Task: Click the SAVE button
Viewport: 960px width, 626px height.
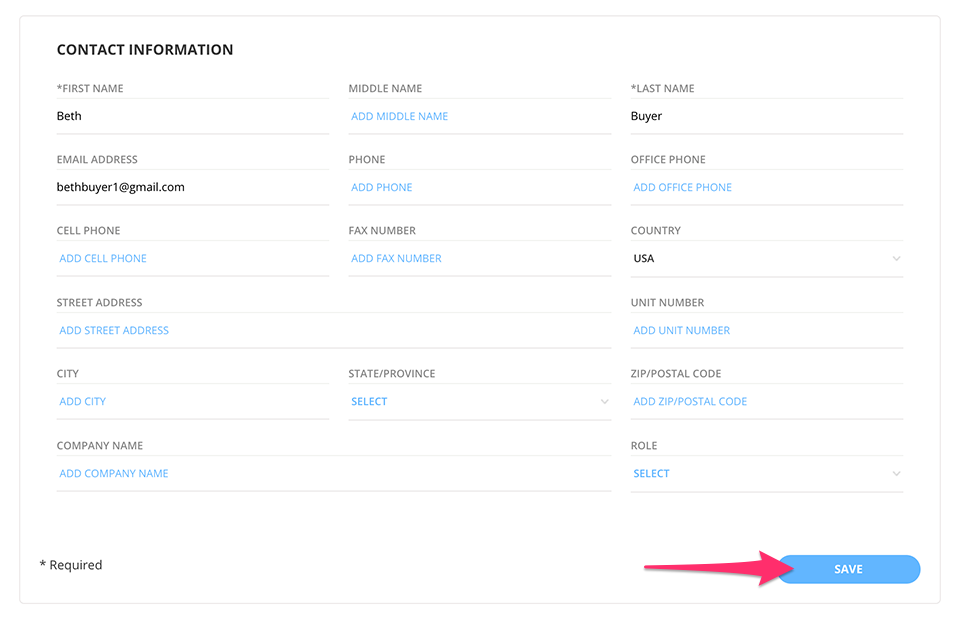Action: pos(848,568)
